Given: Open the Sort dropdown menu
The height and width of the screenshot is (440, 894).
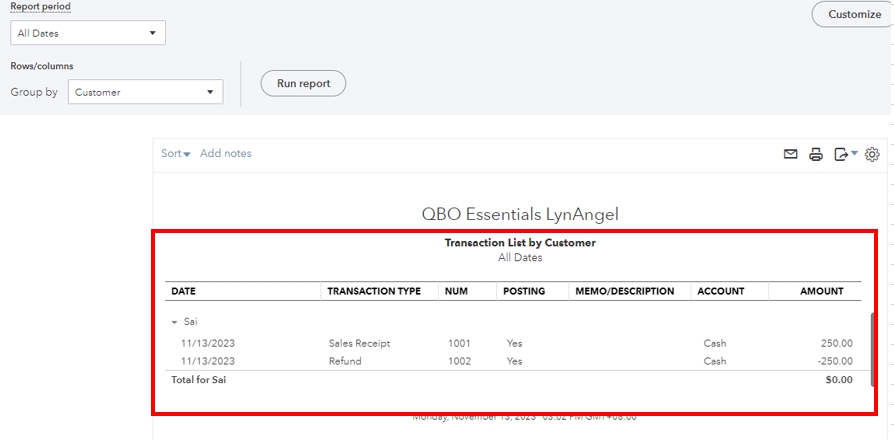Looking at the screenshot, I should 176,154.
